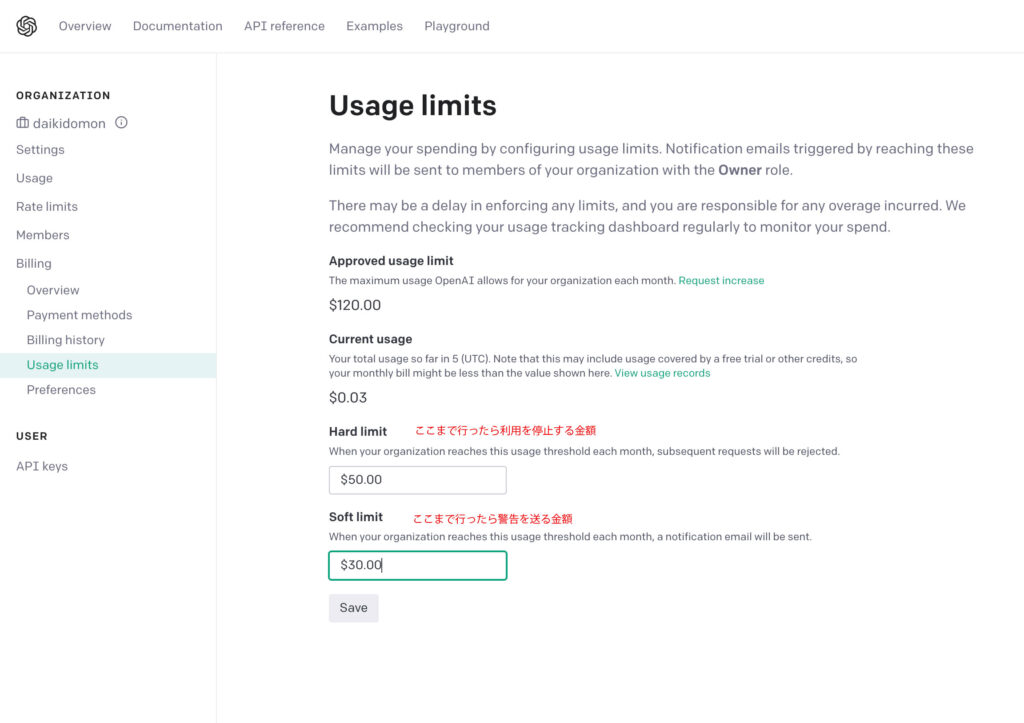Open the Documentation page
Viewport: 1024px width, 723px height.
click(x=177, y=26)
